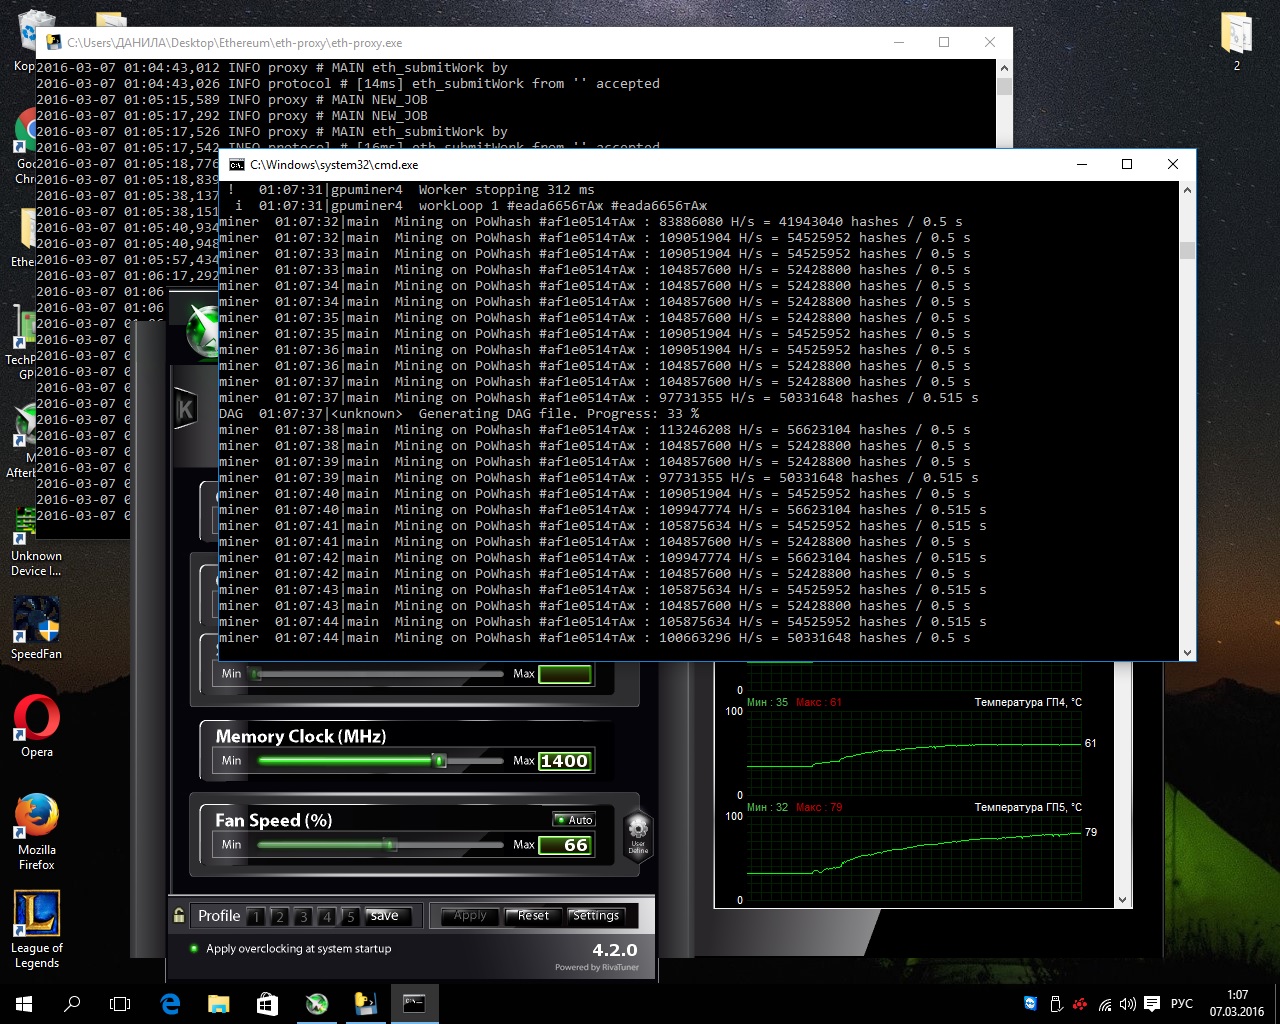Click the version text 4.2.0
Screen dimensions: 1280x1024
click(615, 950)
